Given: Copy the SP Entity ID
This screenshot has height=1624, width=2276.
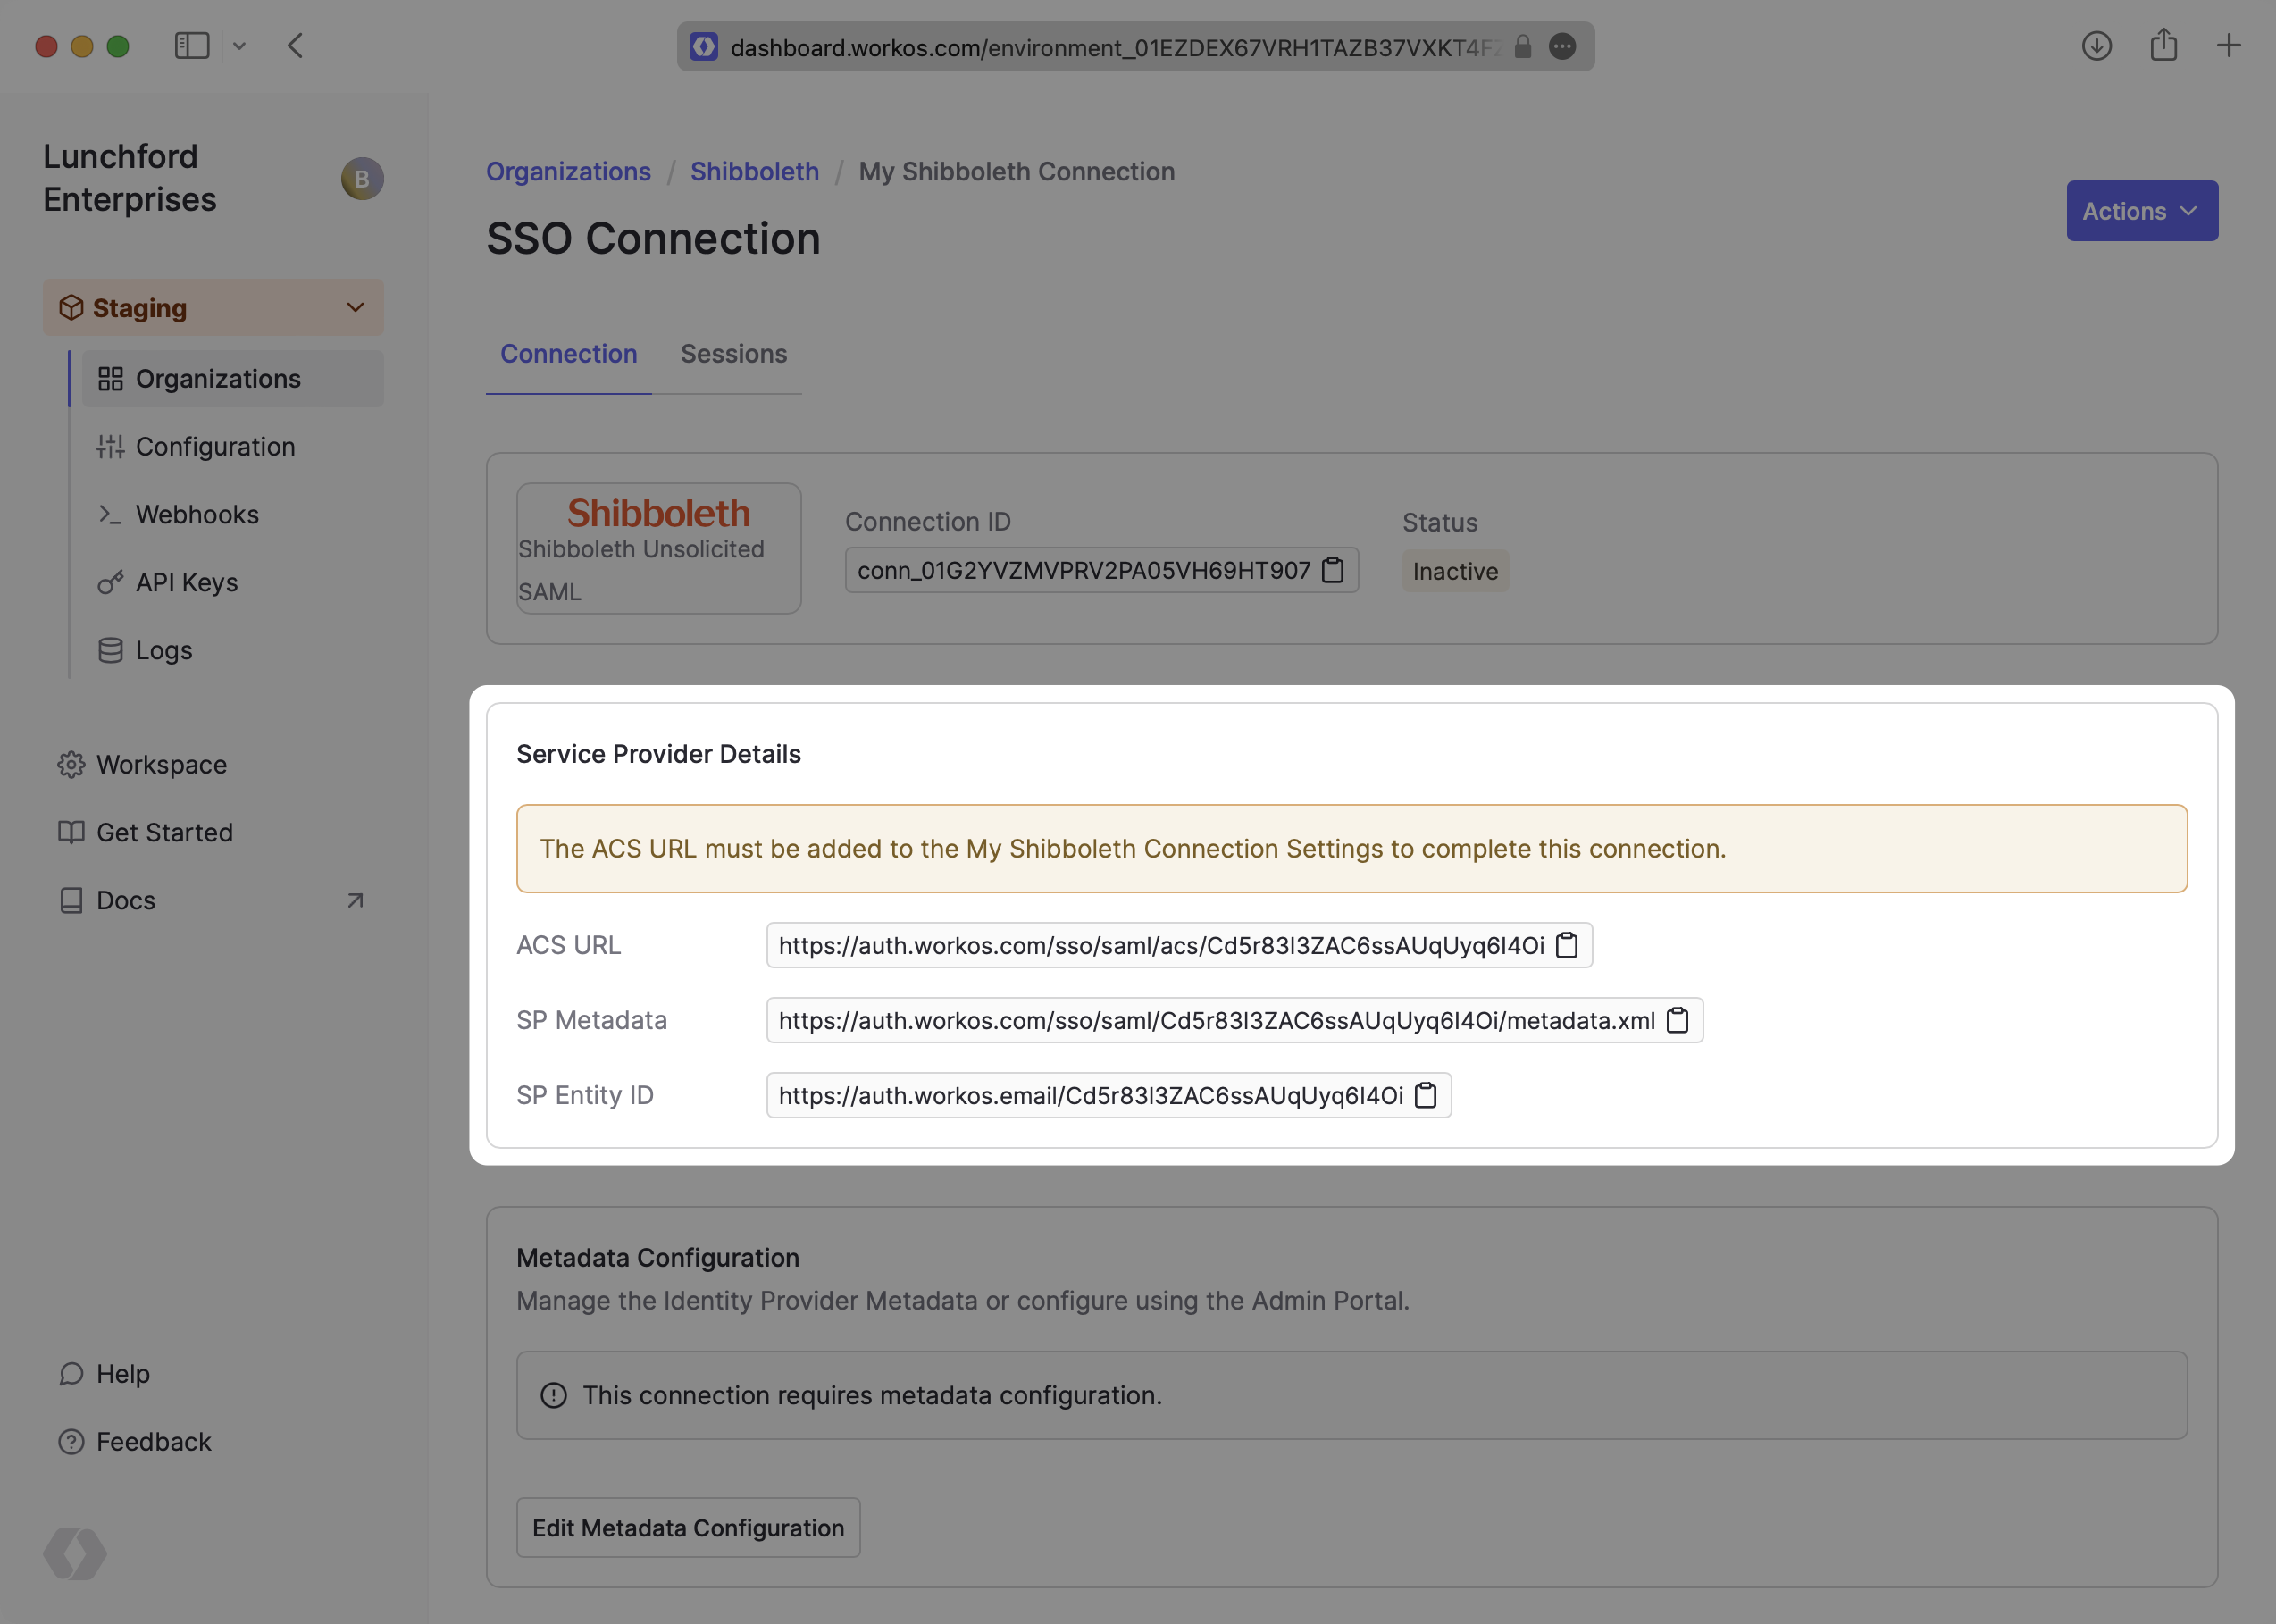Looking at the screenshot, I should 1425,1095.
